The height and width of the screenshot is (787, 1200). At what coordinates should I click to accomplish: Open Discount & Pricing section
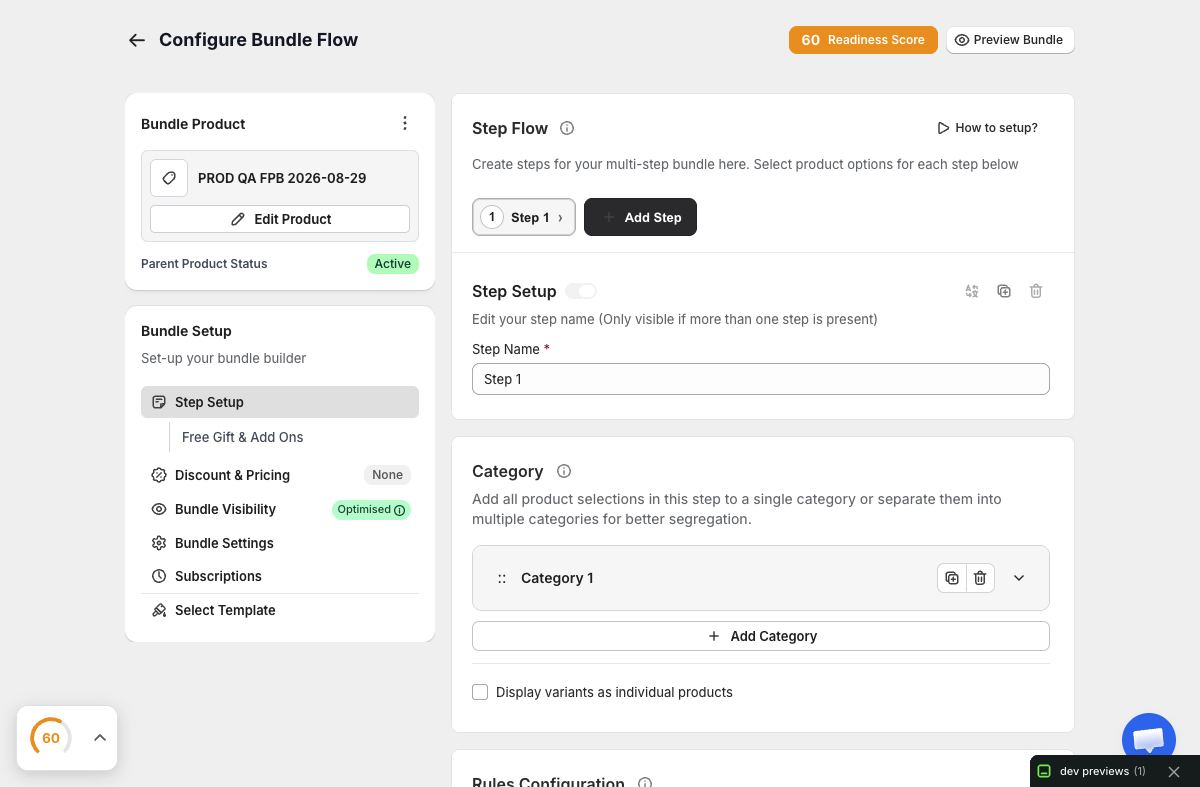click(232, 475)
